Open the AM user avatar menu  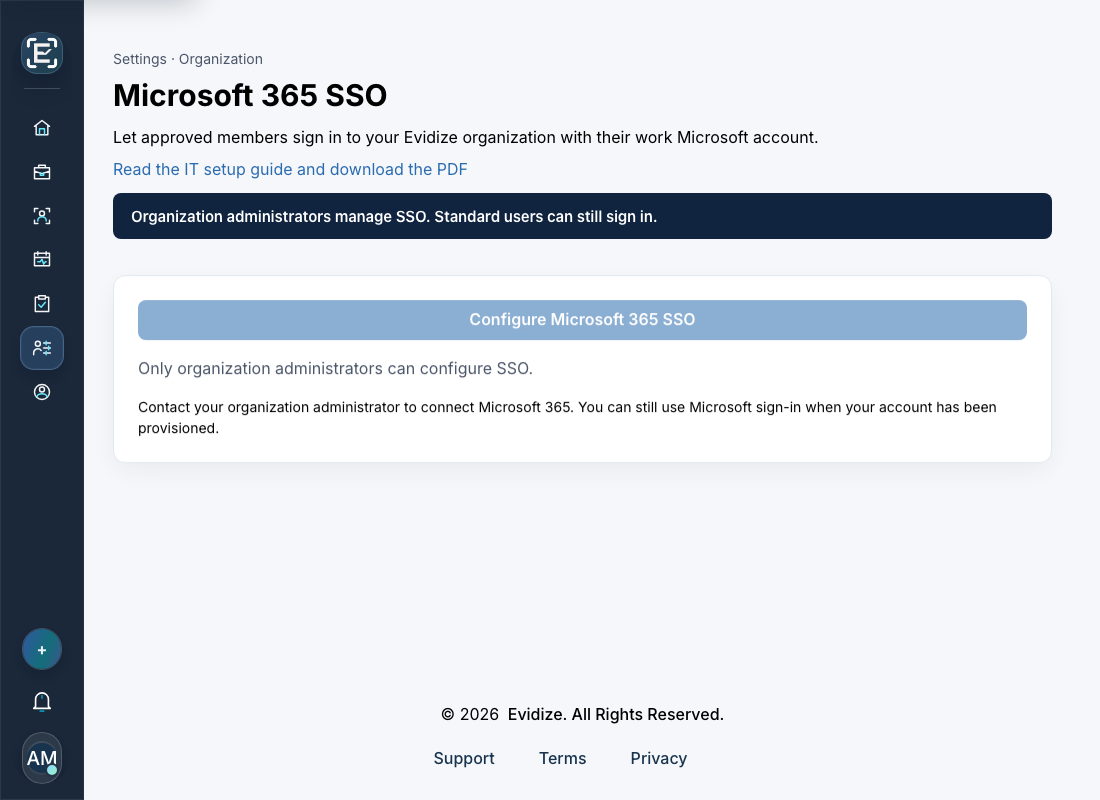click(x=42, y=759)
